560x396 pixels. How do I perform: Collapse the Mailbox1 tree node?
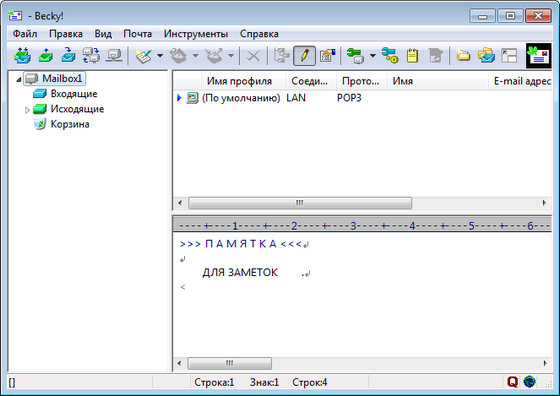point(19,79)
